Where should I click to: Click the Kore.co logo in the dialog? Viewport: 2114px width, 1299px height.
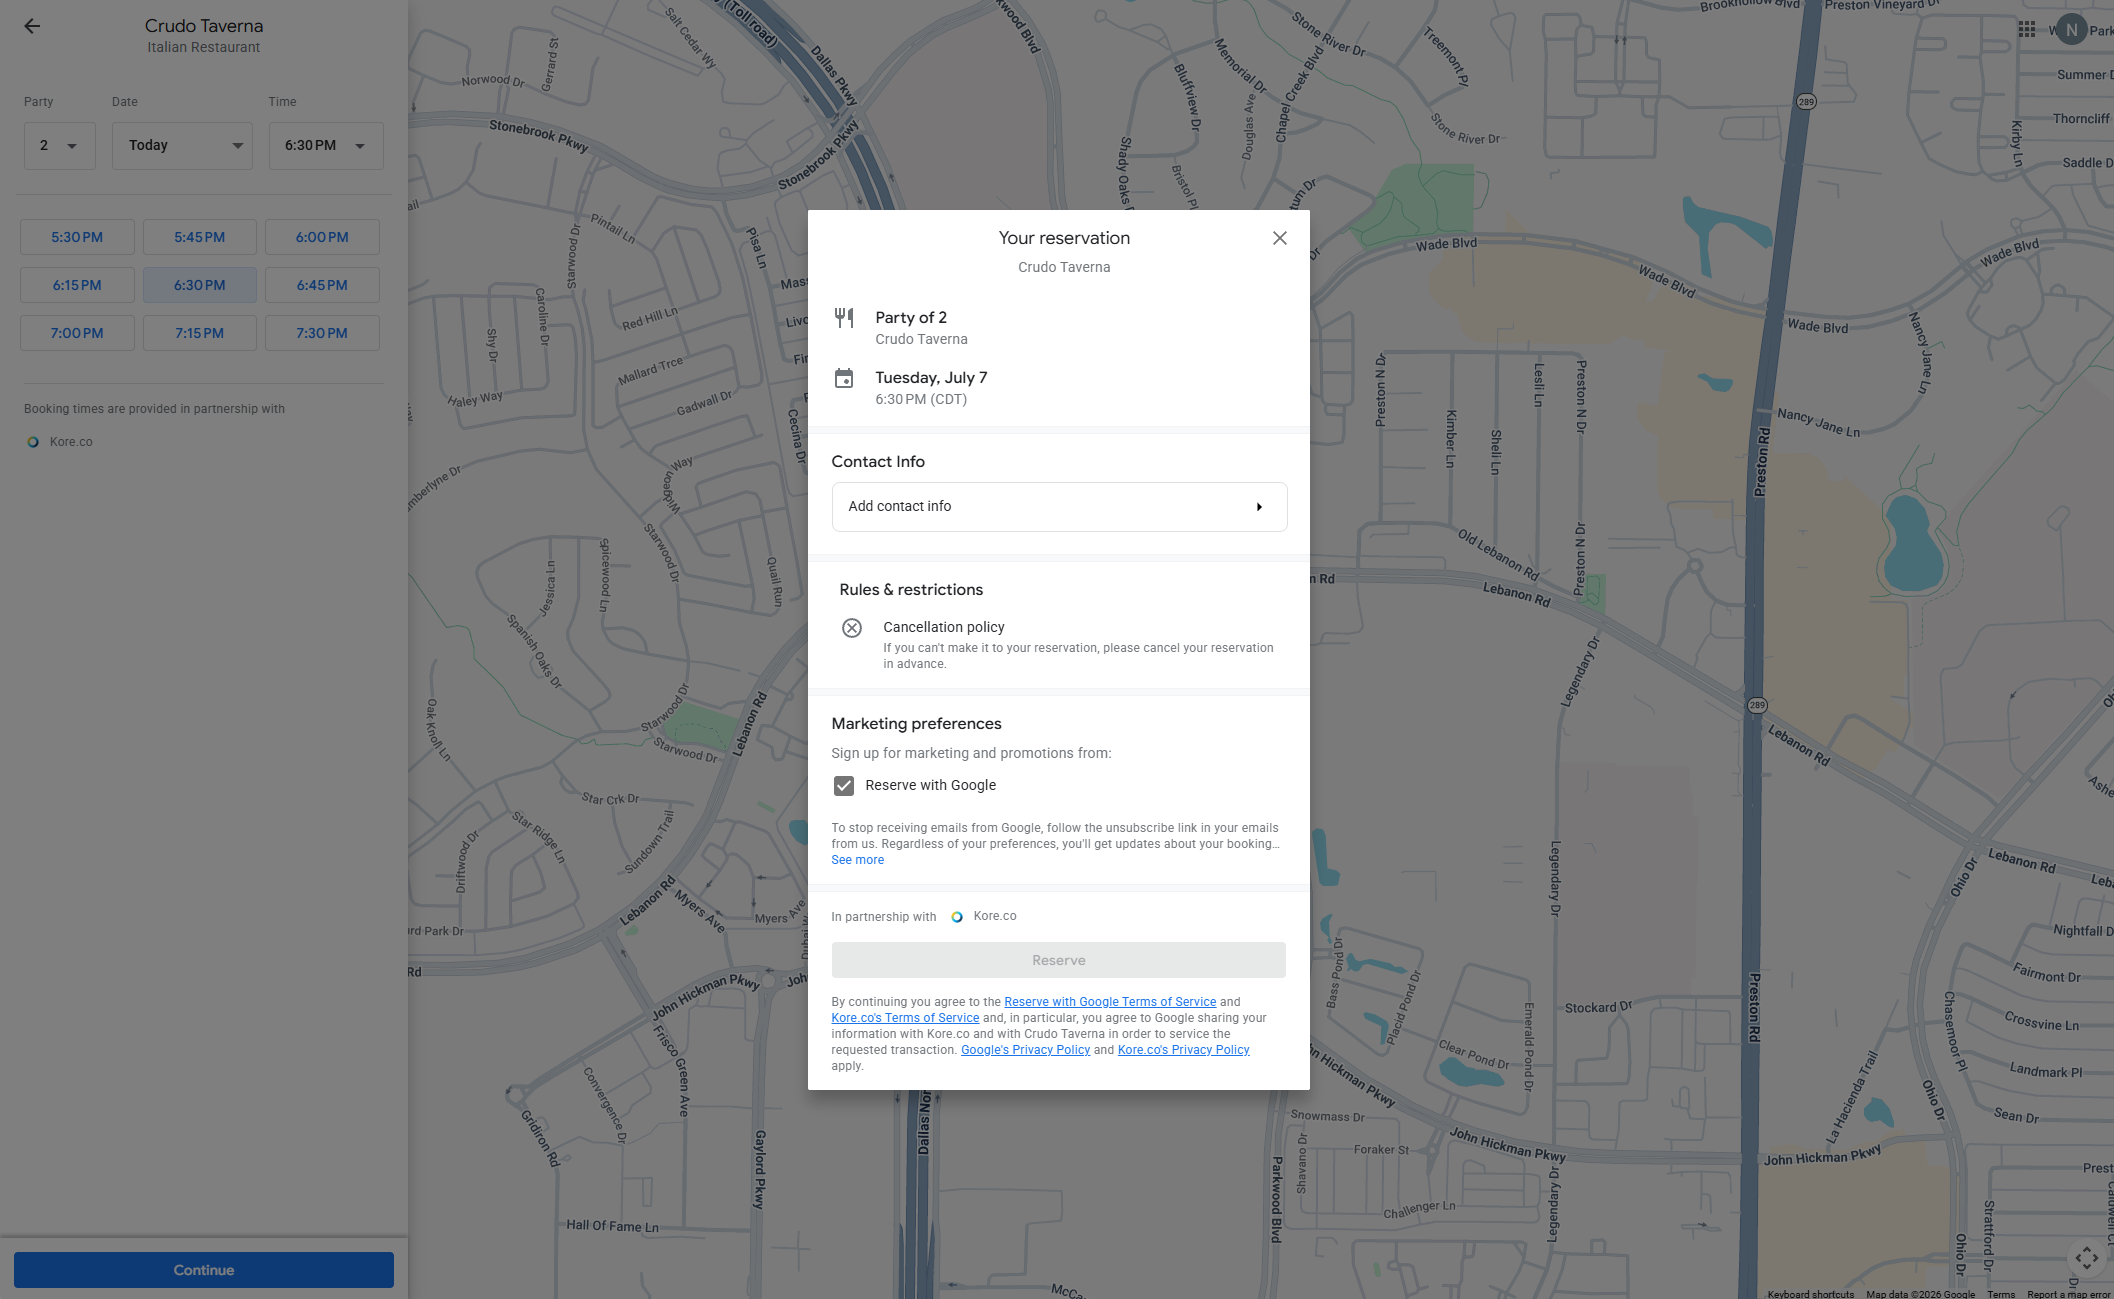[957, 917]
